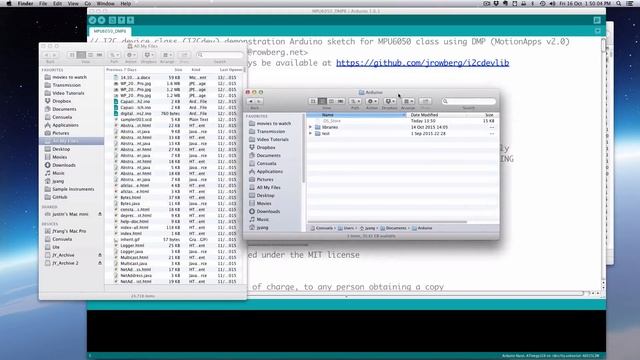Switch All My Files window to Cover Flow view
The width and height of the screenshot is (640, 360).
(x=99, y=55)
